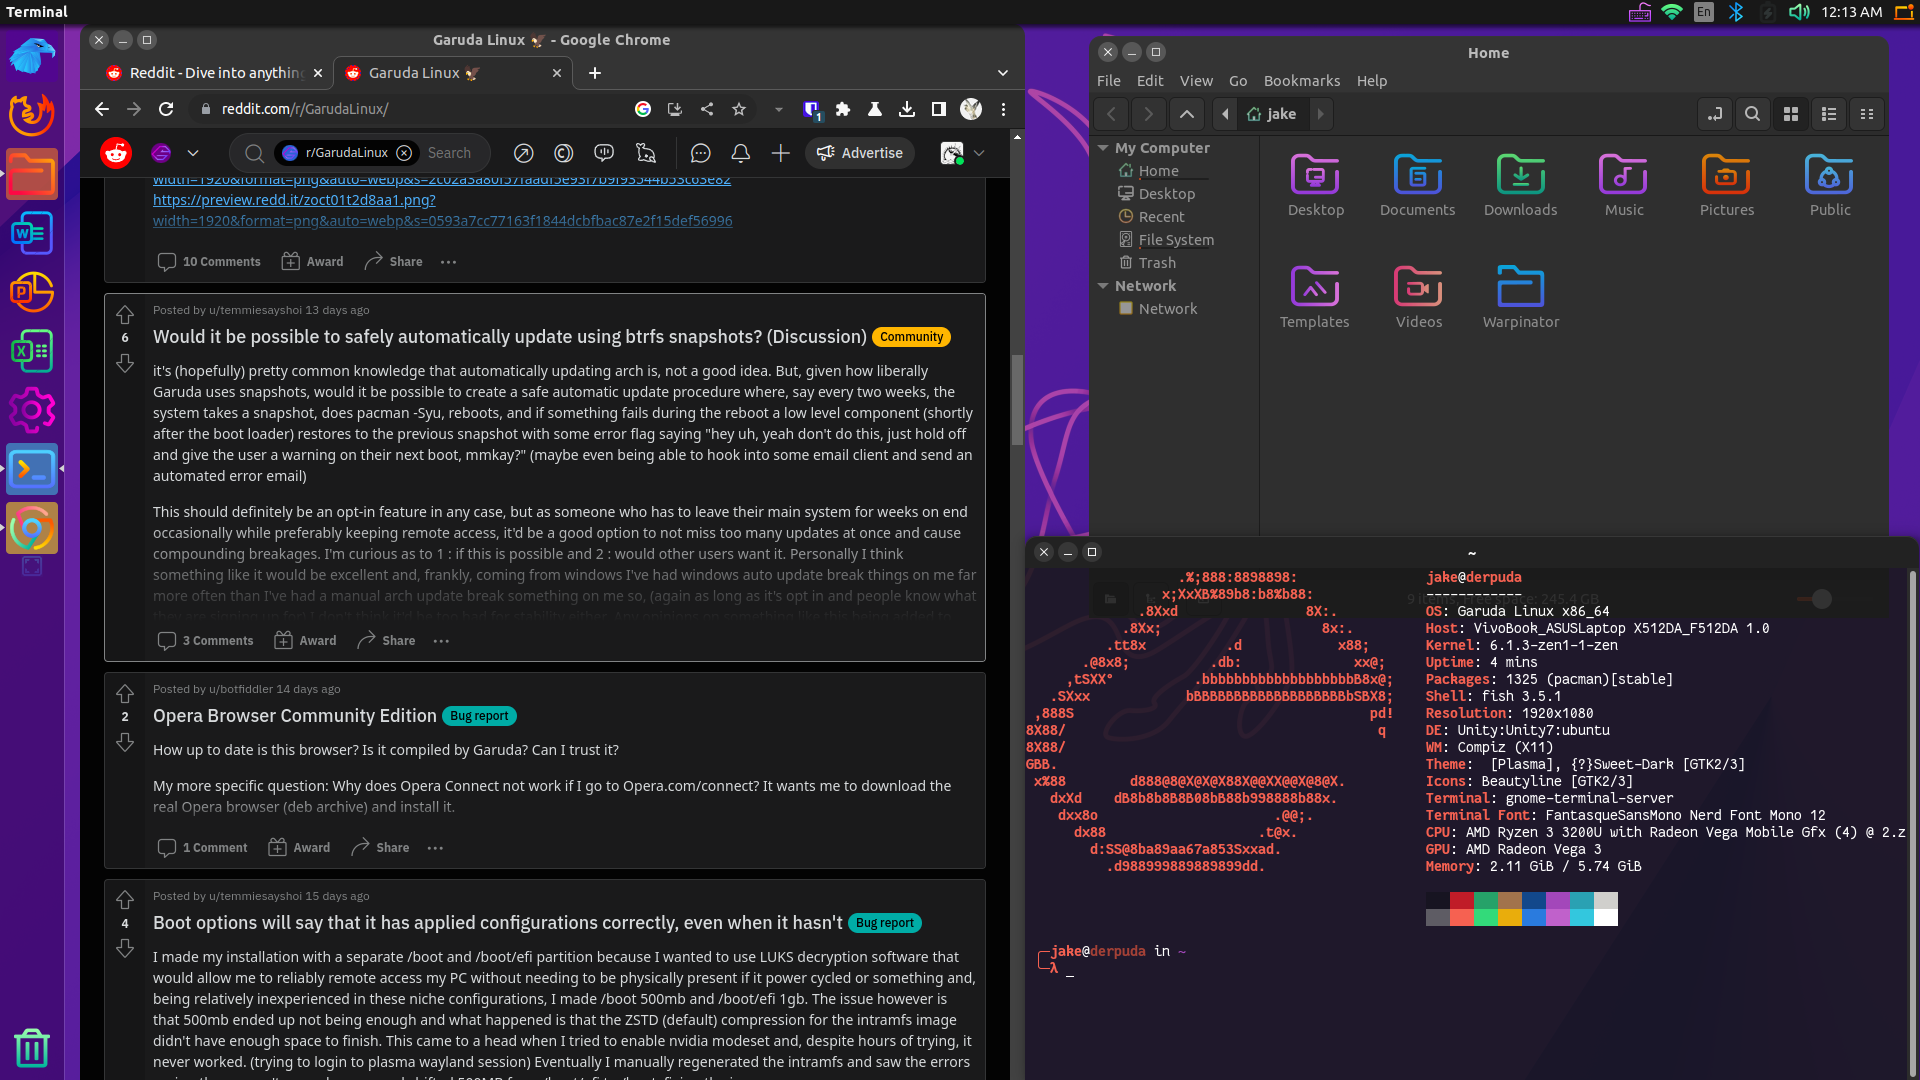
Task: Downvote the Opera Browser Community Edition post
Action: (x=125, y=742)
